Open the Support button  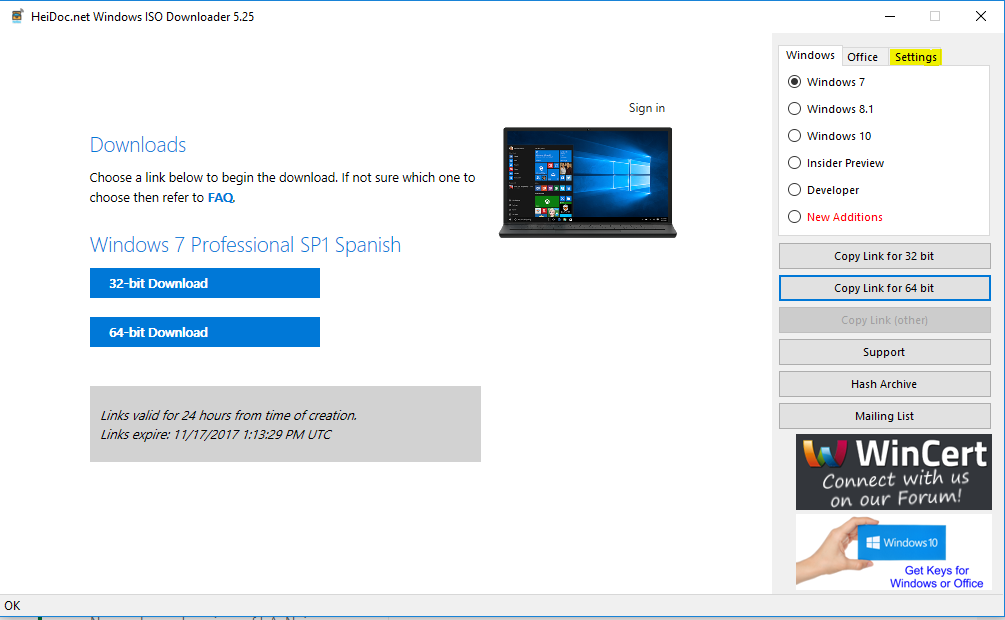pyautogui.click(x=885, y=352)
